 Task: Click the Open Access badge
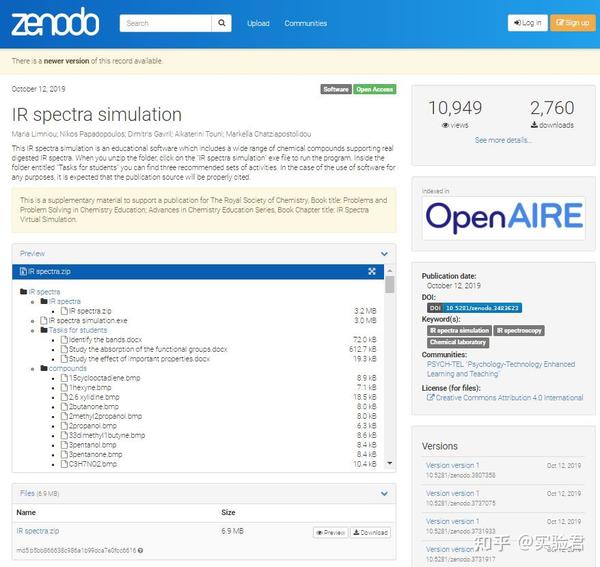[375, 89]
